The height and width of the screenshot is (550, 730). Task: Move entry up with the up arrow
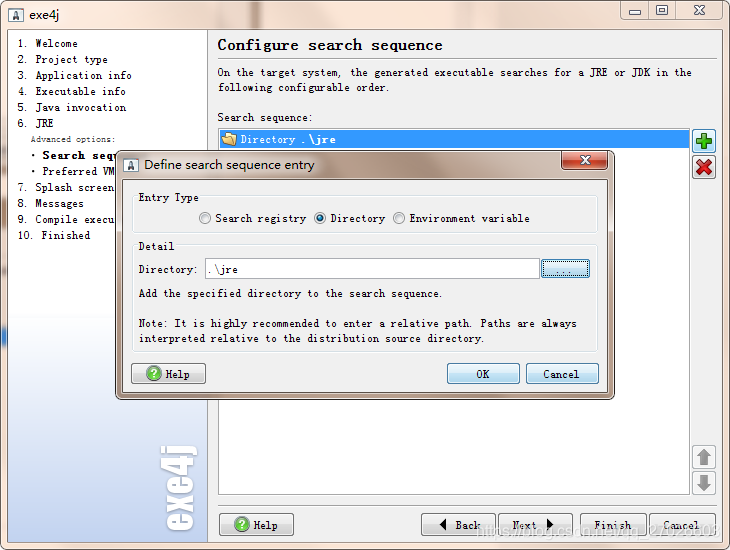click(703, 457)
